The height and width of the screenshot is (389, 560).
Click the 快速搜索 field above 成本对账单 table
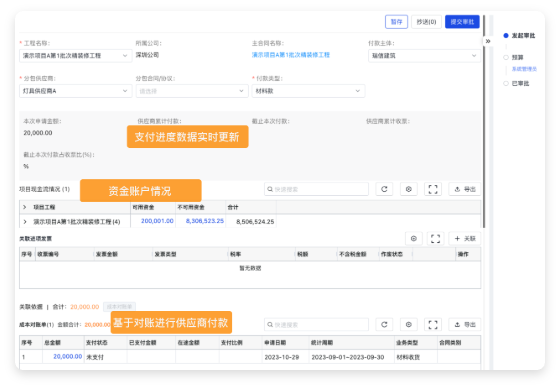pos(316,324)
